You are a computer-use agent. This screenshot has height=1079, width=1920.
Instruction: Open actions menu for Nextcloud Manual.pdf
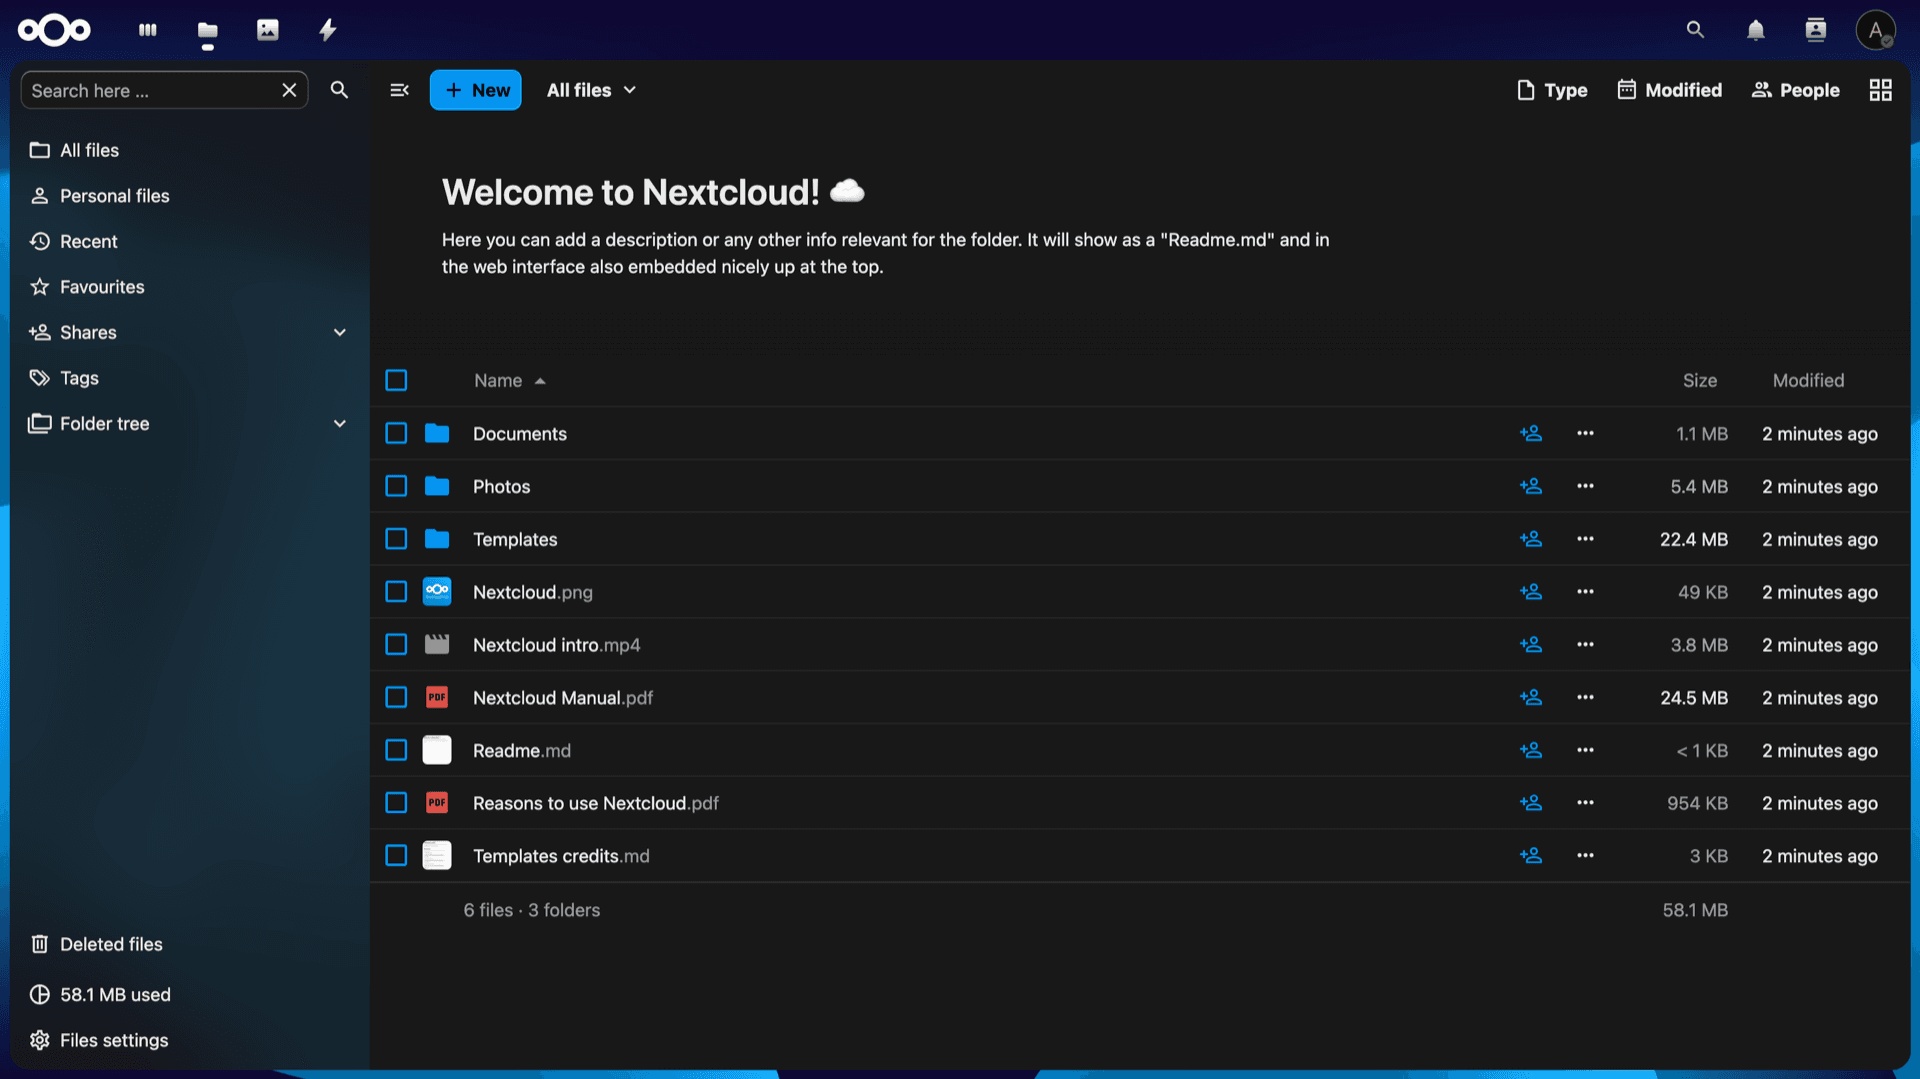coord(1585,697)
